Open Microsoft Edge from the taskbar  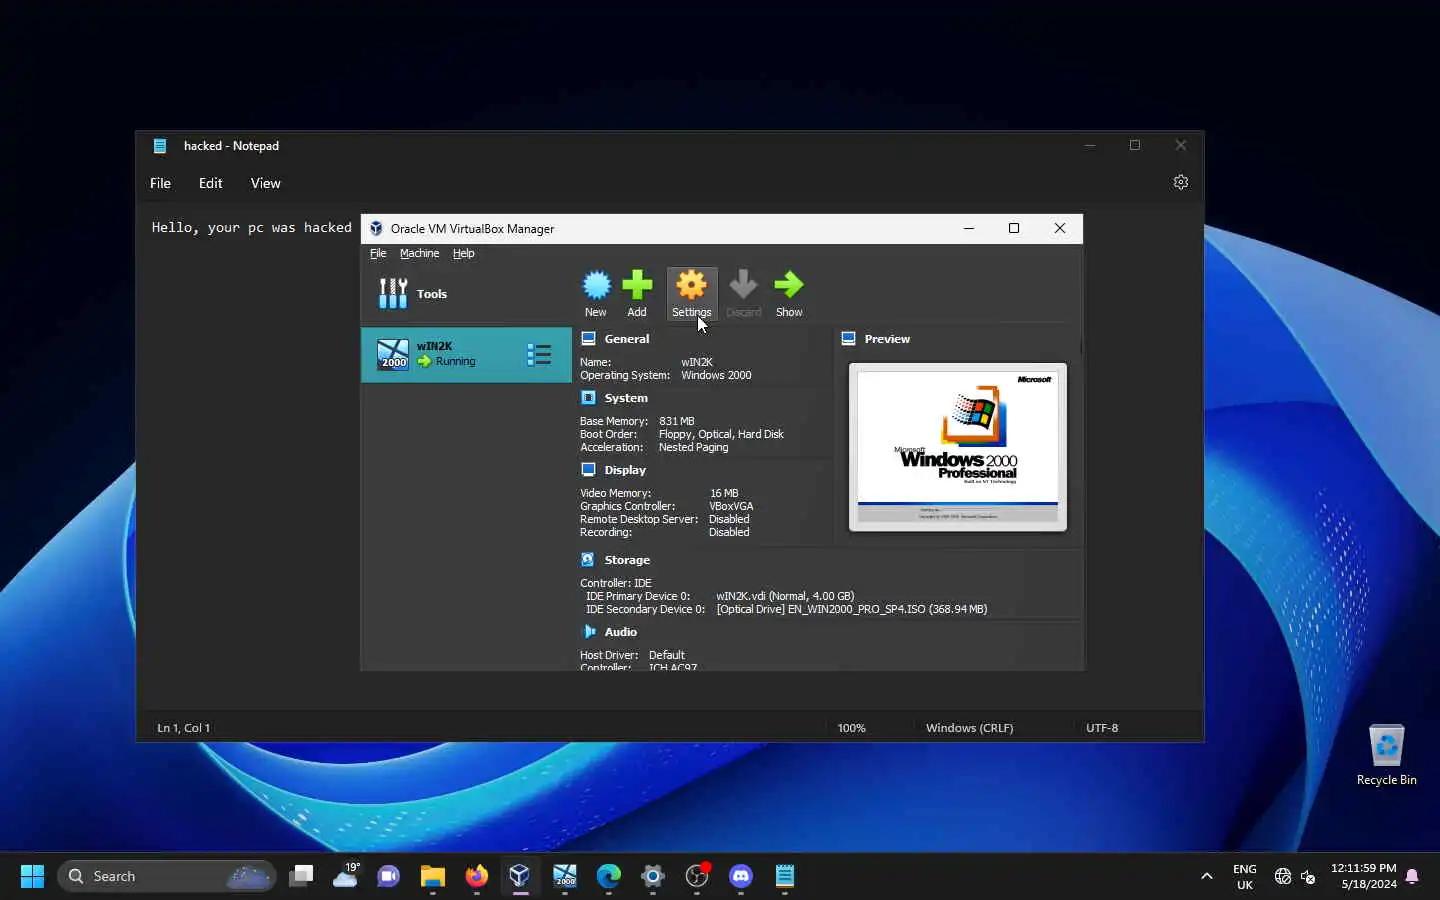tap(609, 876)
